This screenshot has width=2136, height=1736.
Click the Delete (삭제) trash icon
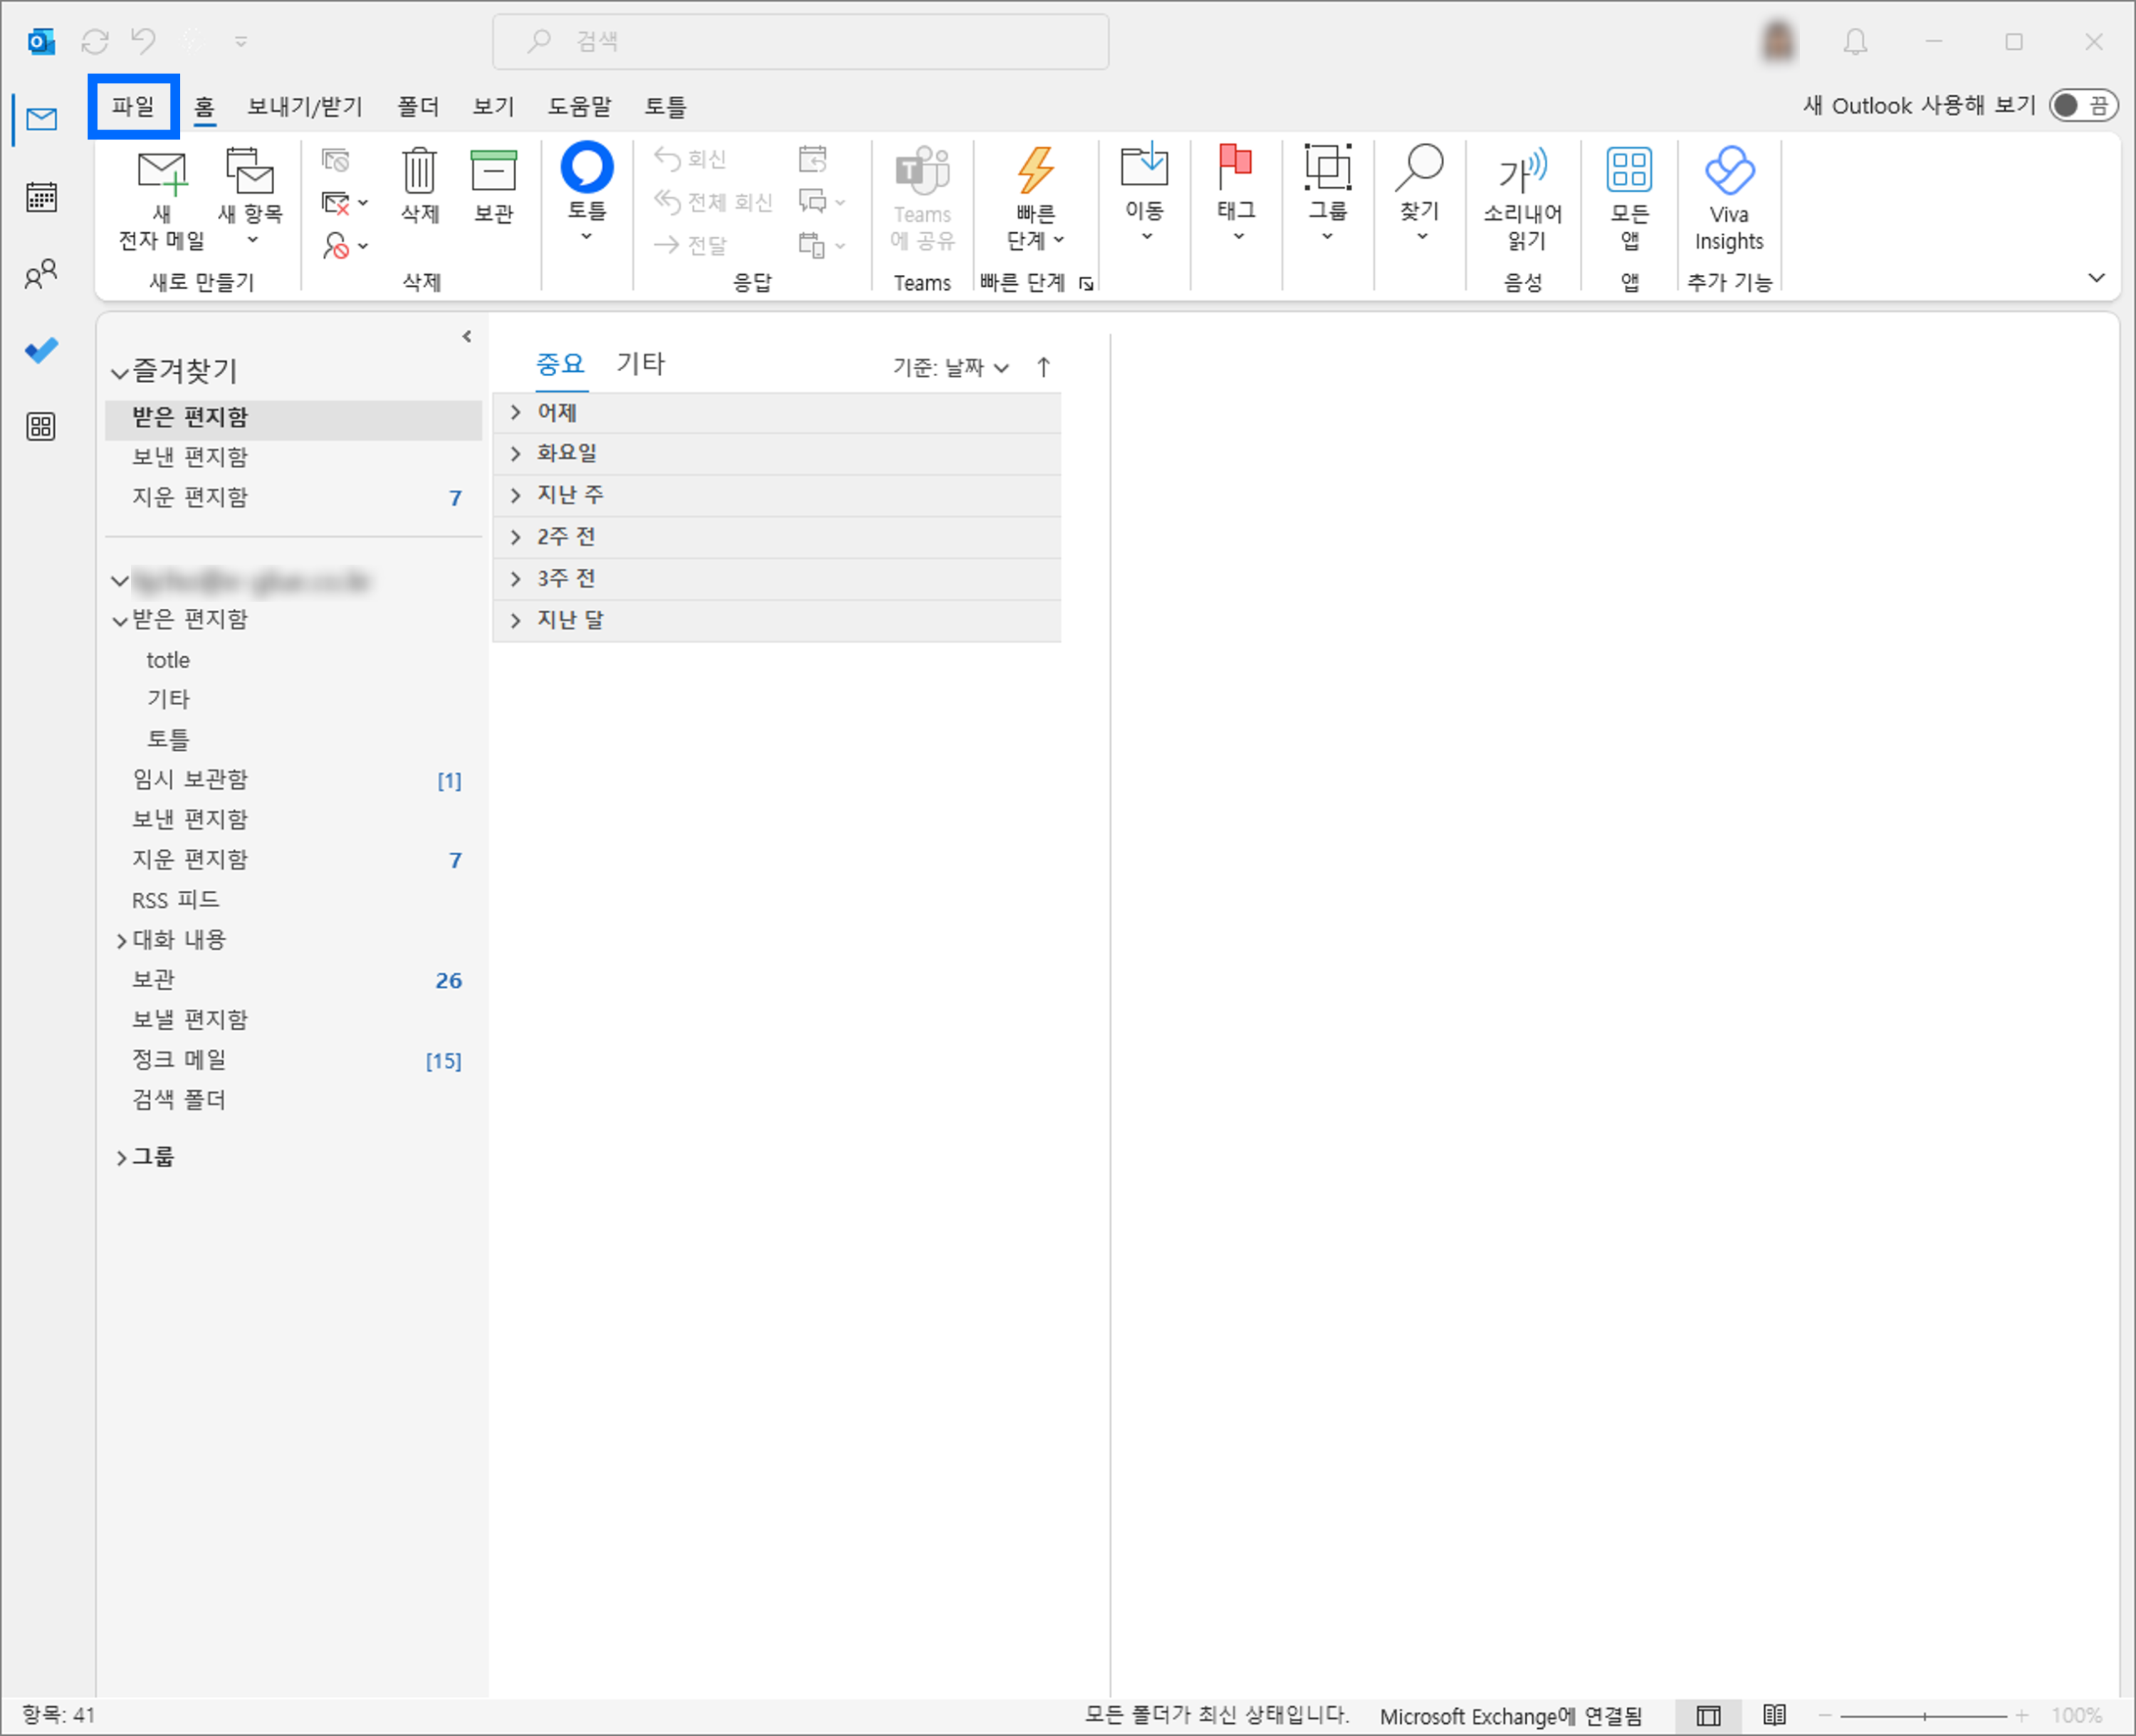(419, 172)
